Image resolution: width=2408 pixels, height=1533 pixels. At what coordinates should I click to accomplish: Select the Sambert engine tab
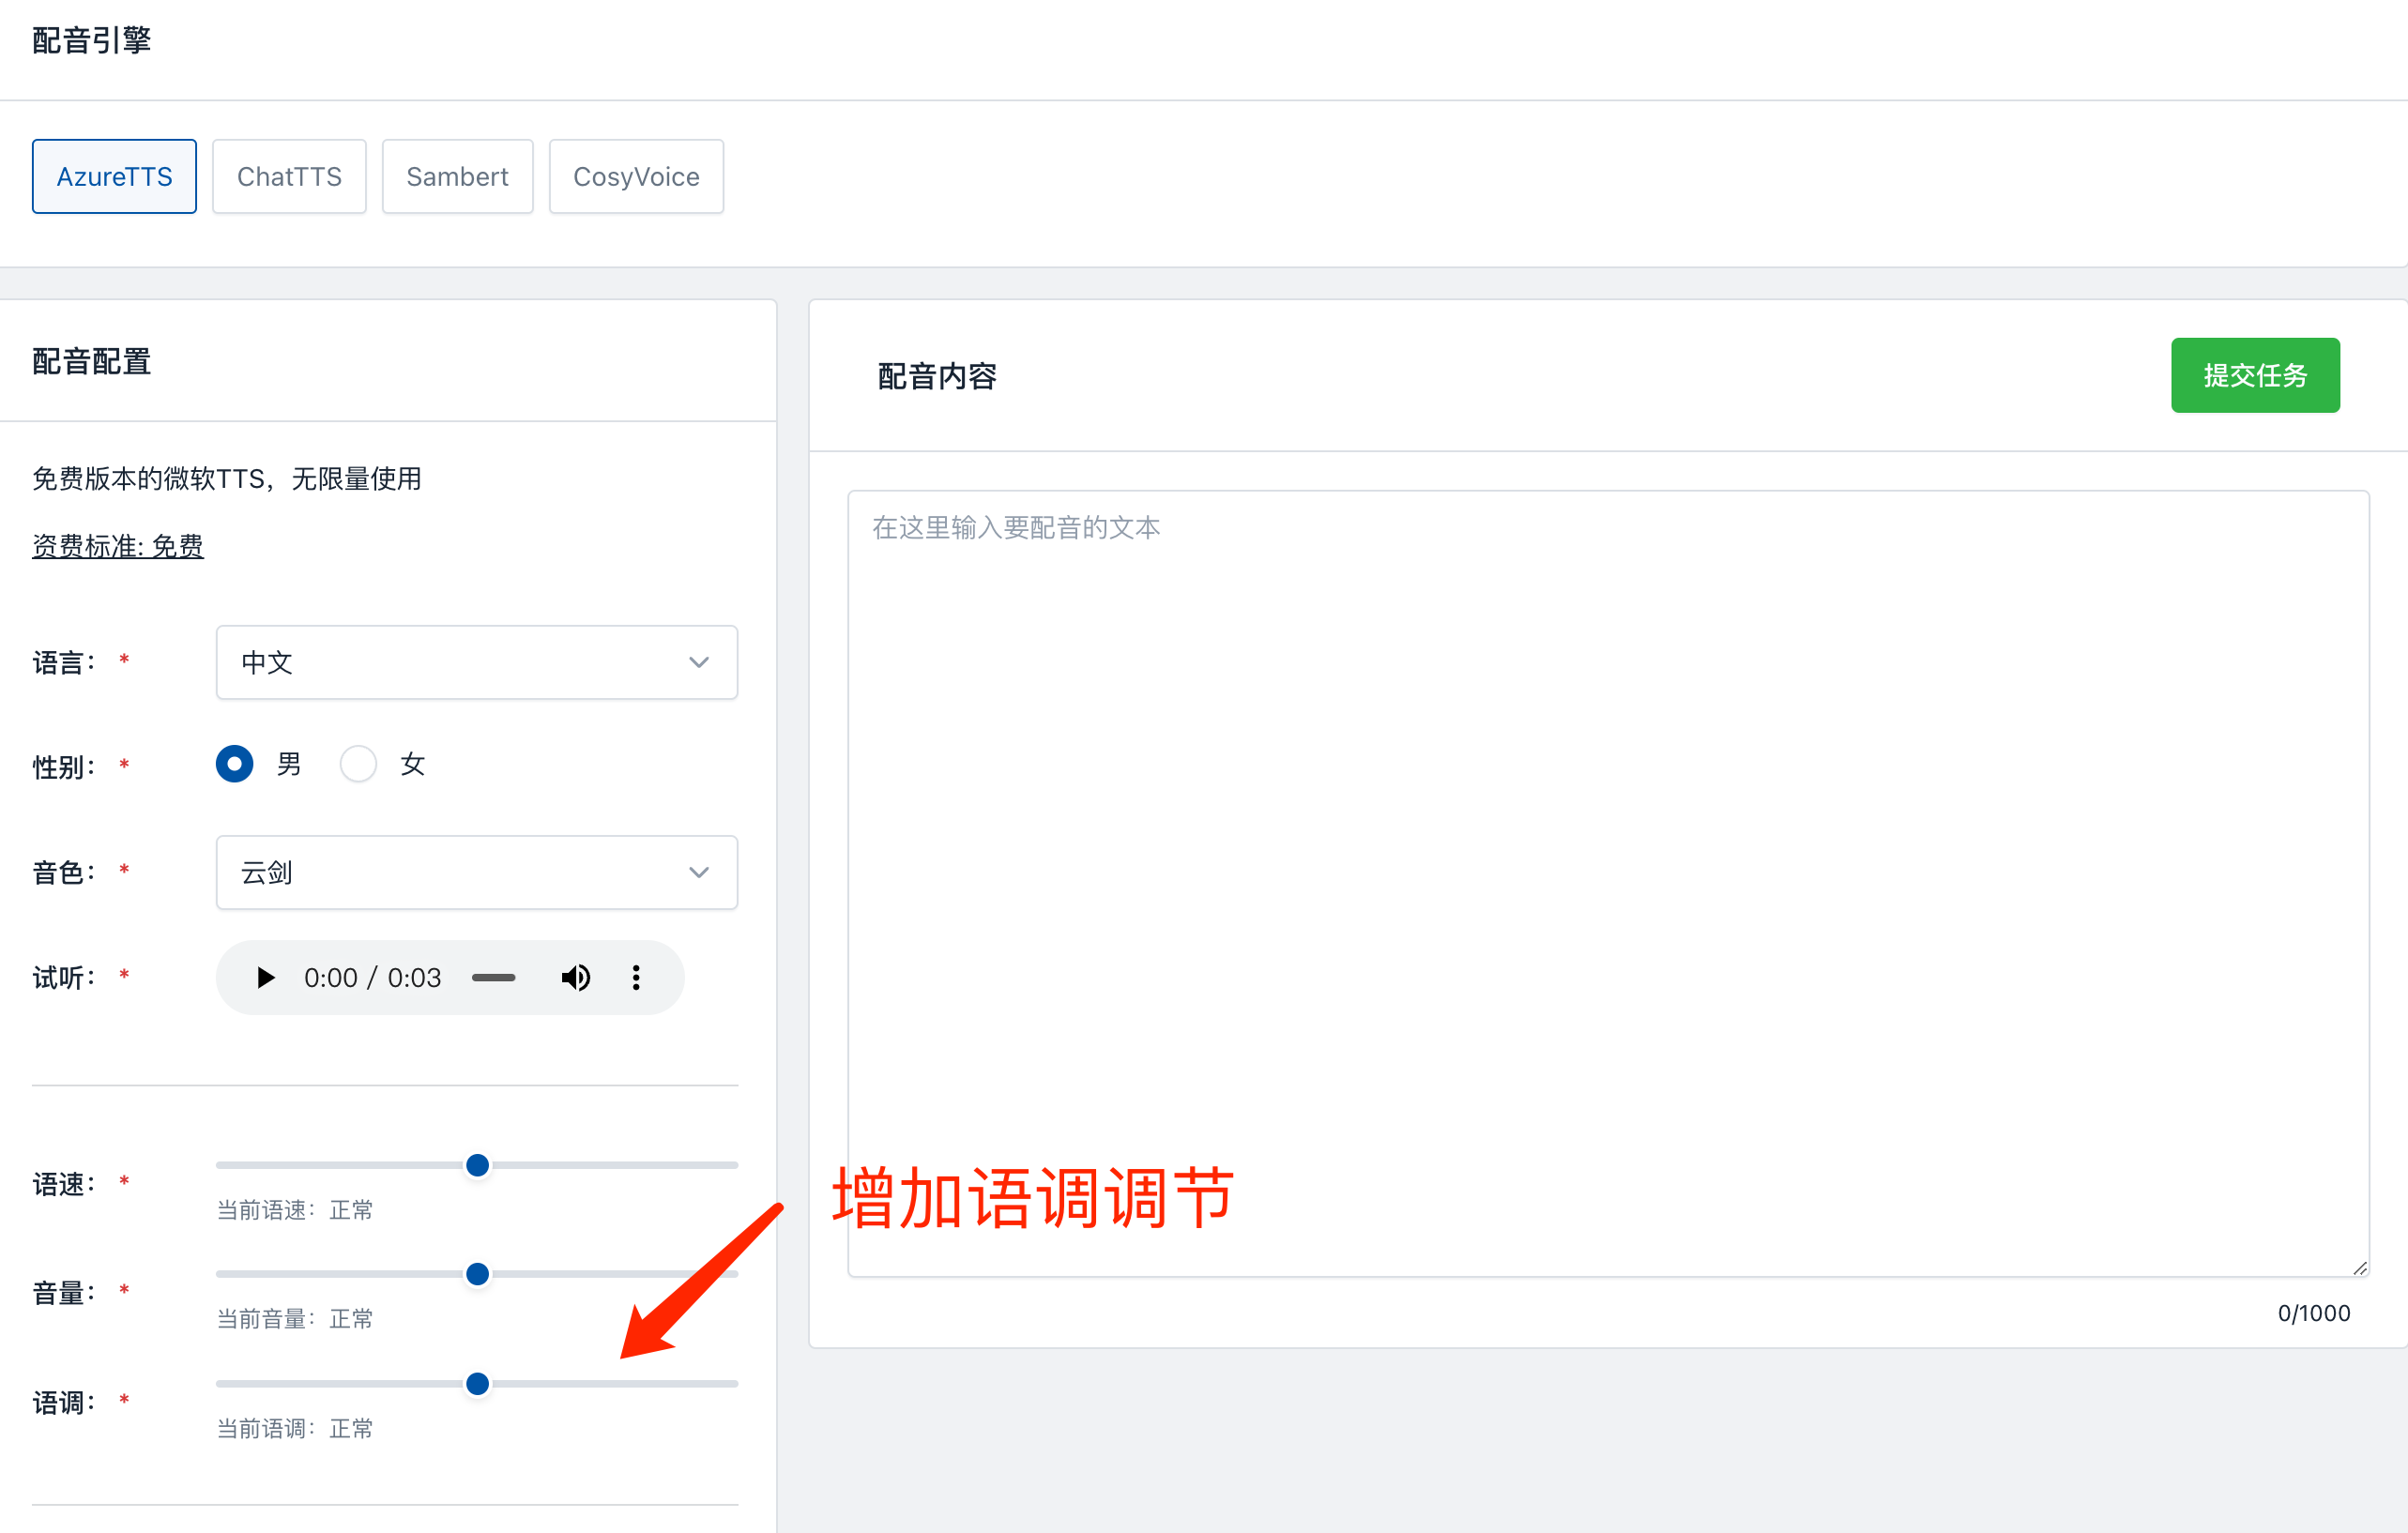[x=457, y=176]
